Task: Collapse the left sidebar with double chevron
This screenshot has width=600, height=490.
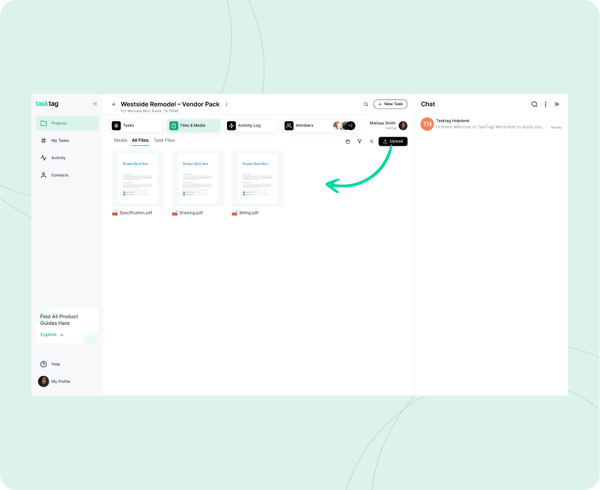Action: pyautogui.click(x=95, y=104)
